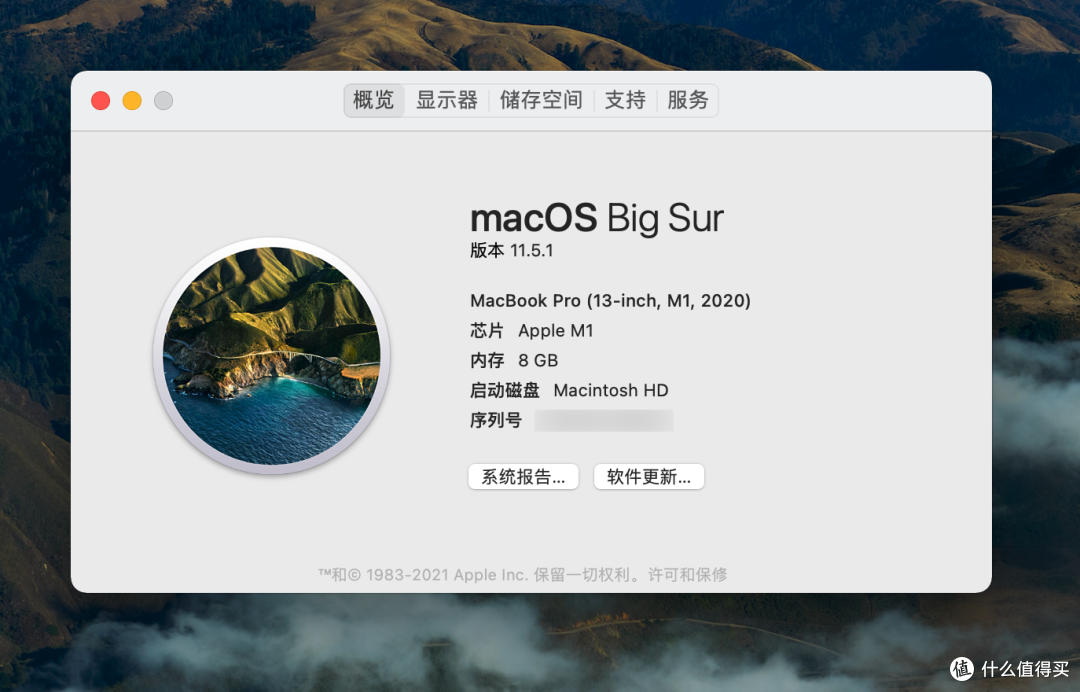Image resolution: width=1080 pixels, height=692 pixels.
Task: Click the 版本 11.5.1 version text
Action: [x=512, y=251]
